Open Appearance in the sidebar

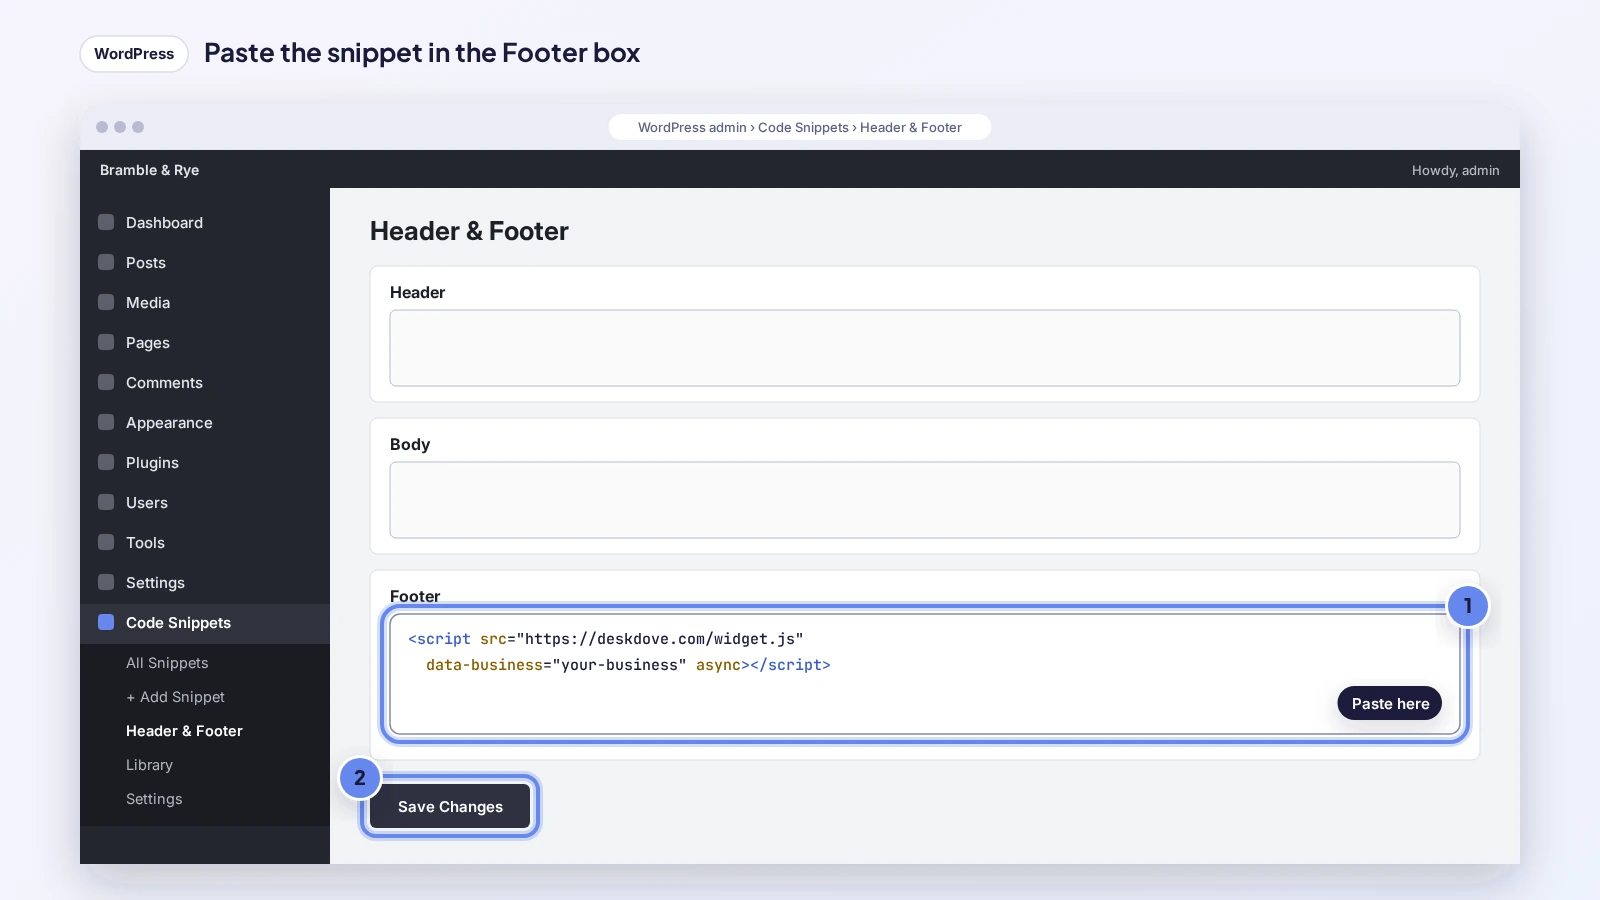coord(169,423)
